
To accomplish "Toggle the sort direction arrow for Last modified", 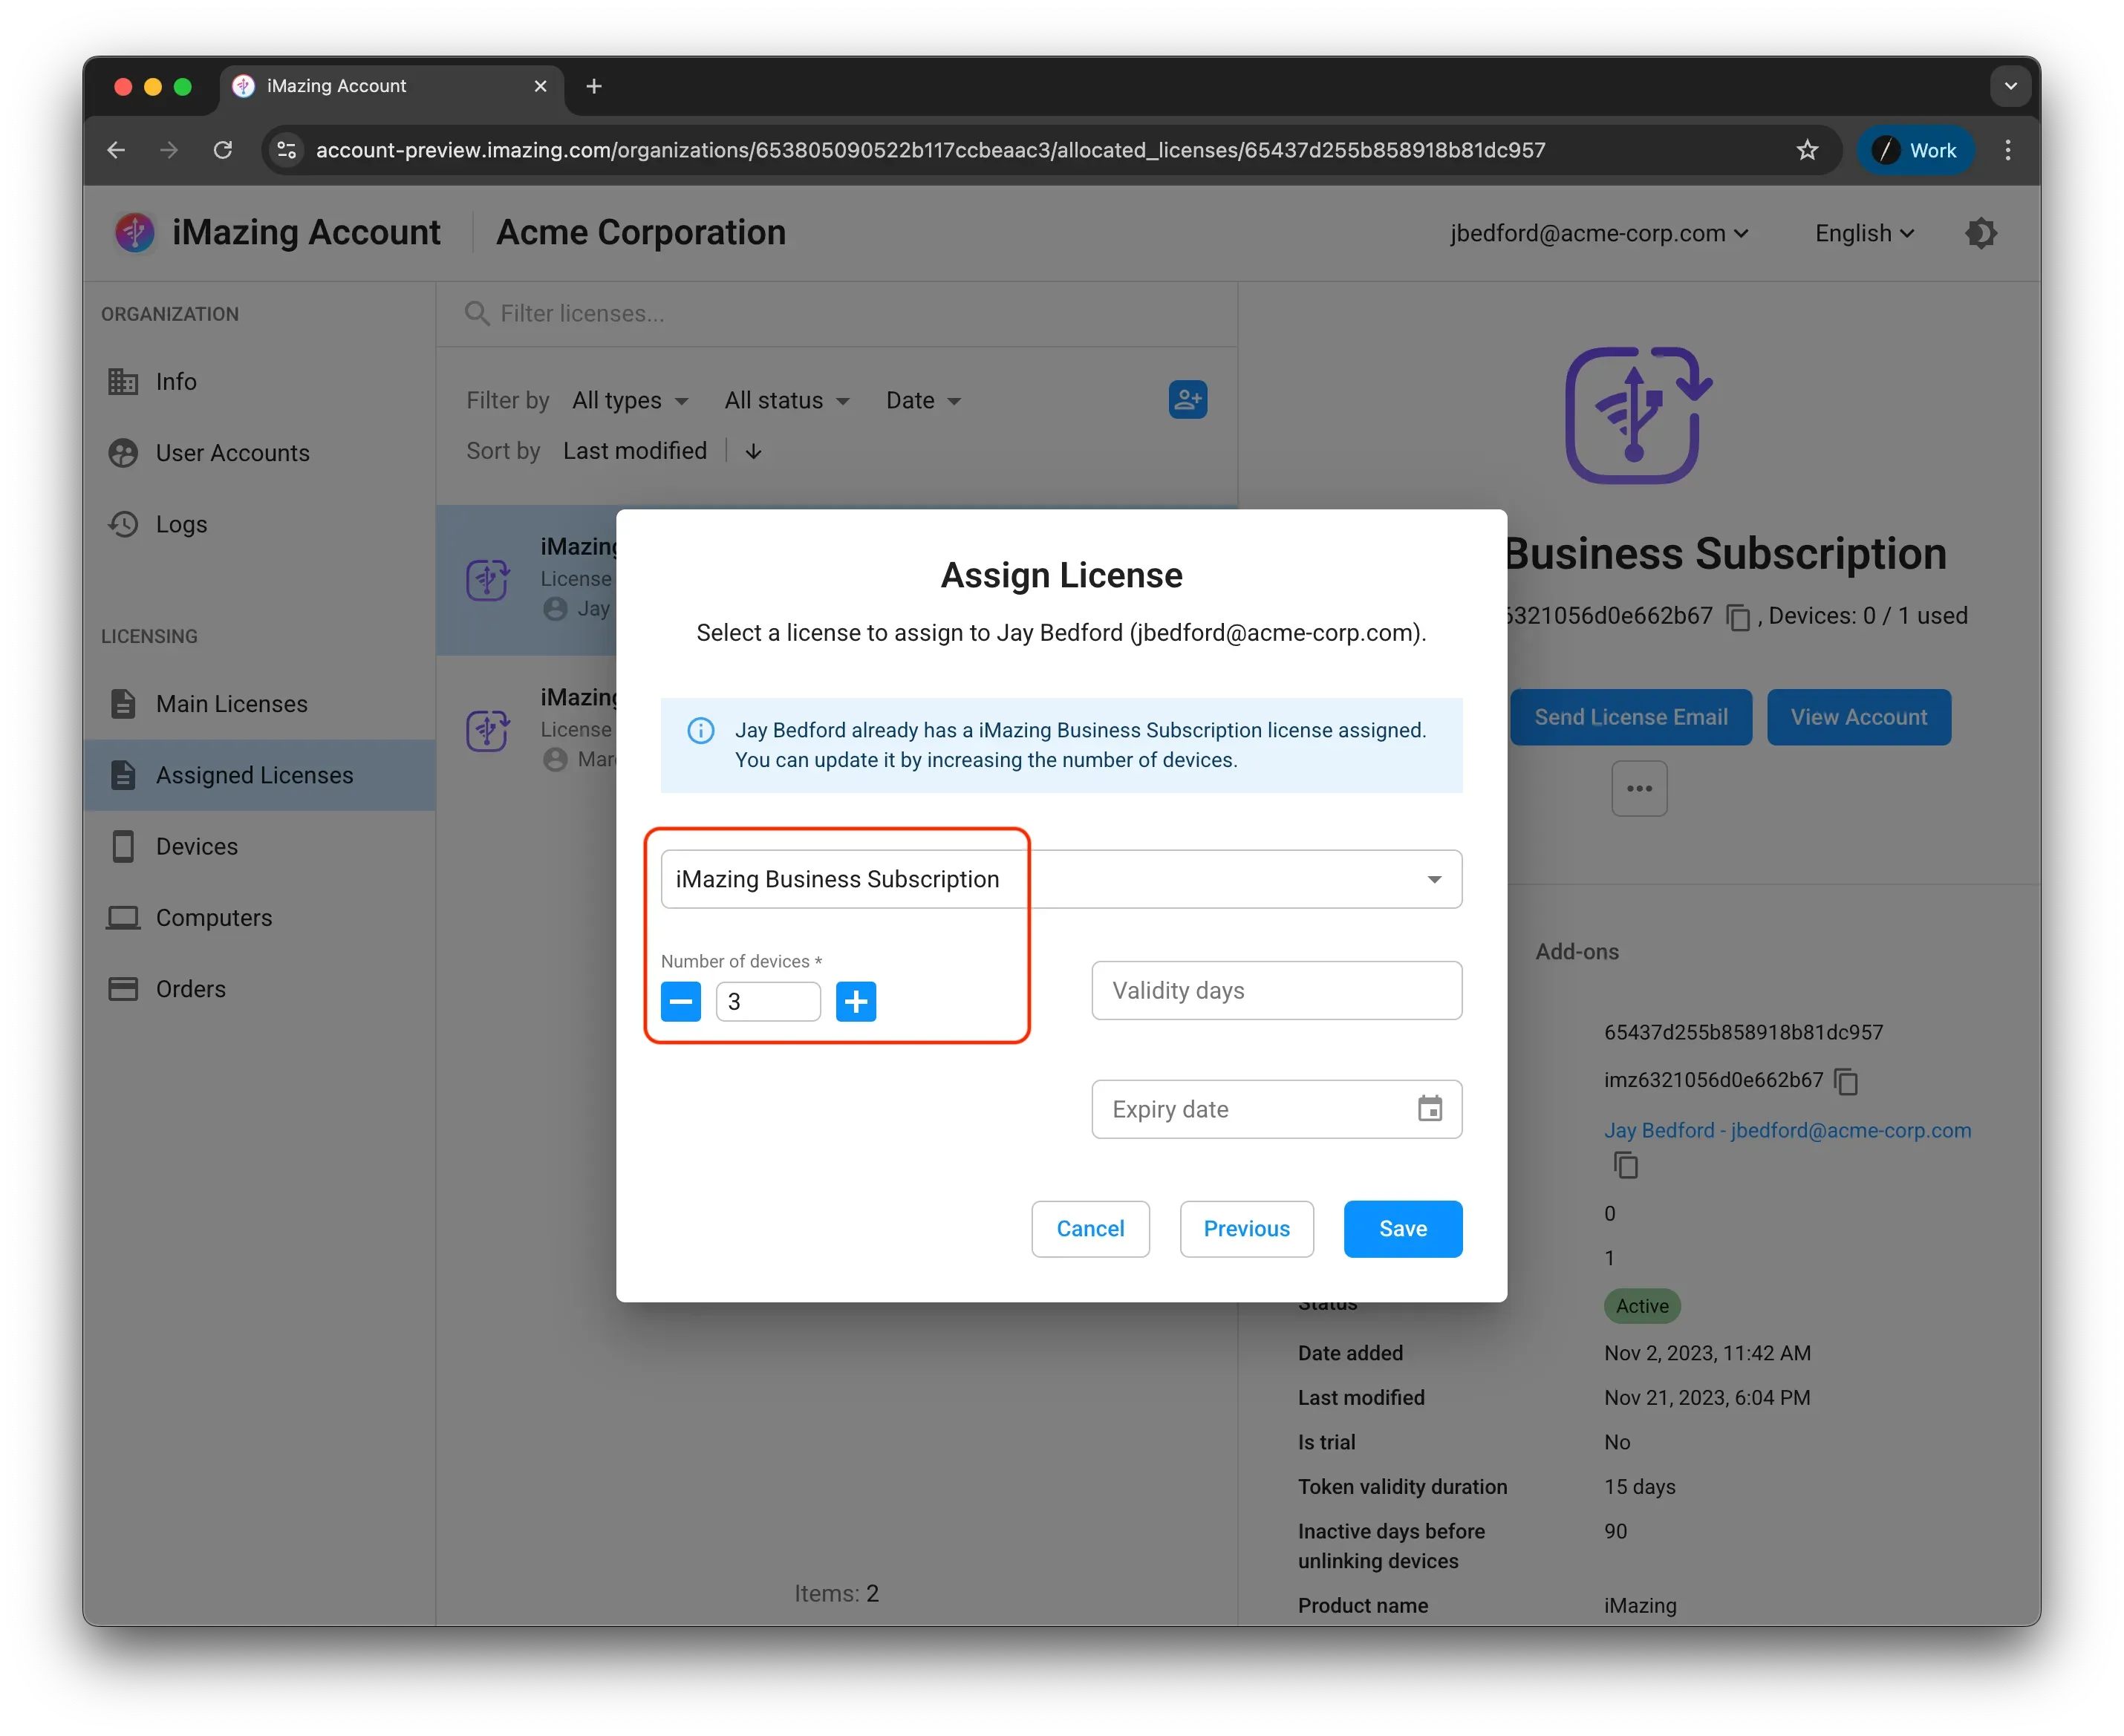I will [752, 451].
